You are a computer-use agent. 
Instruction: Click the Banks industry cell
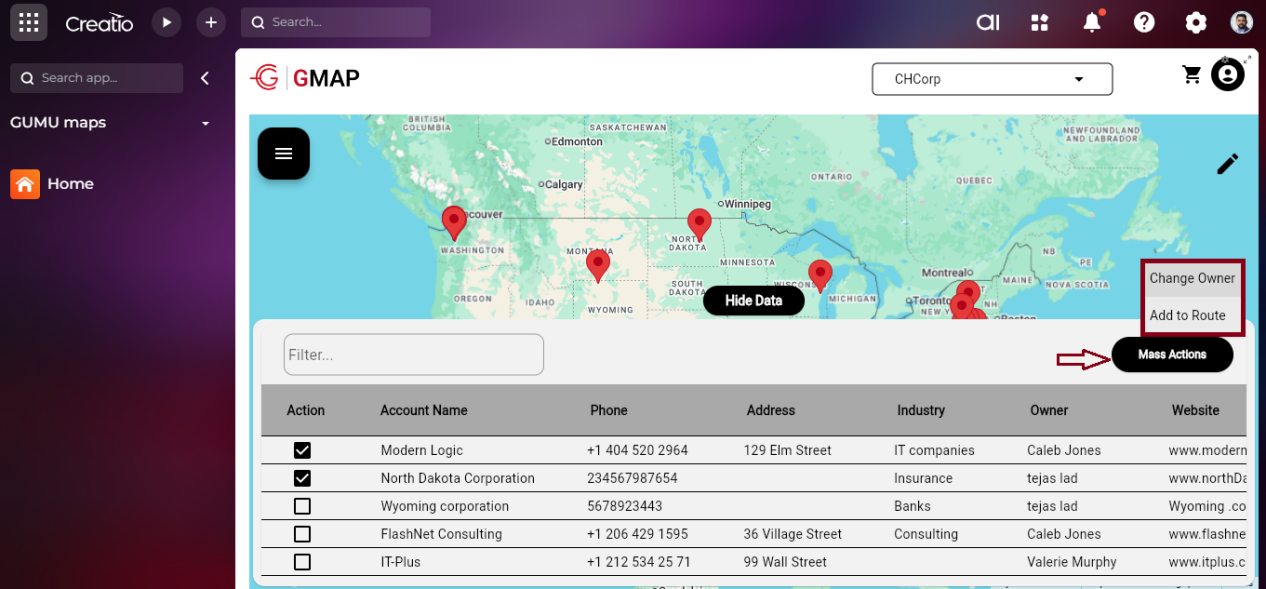(x=912, y=506)
